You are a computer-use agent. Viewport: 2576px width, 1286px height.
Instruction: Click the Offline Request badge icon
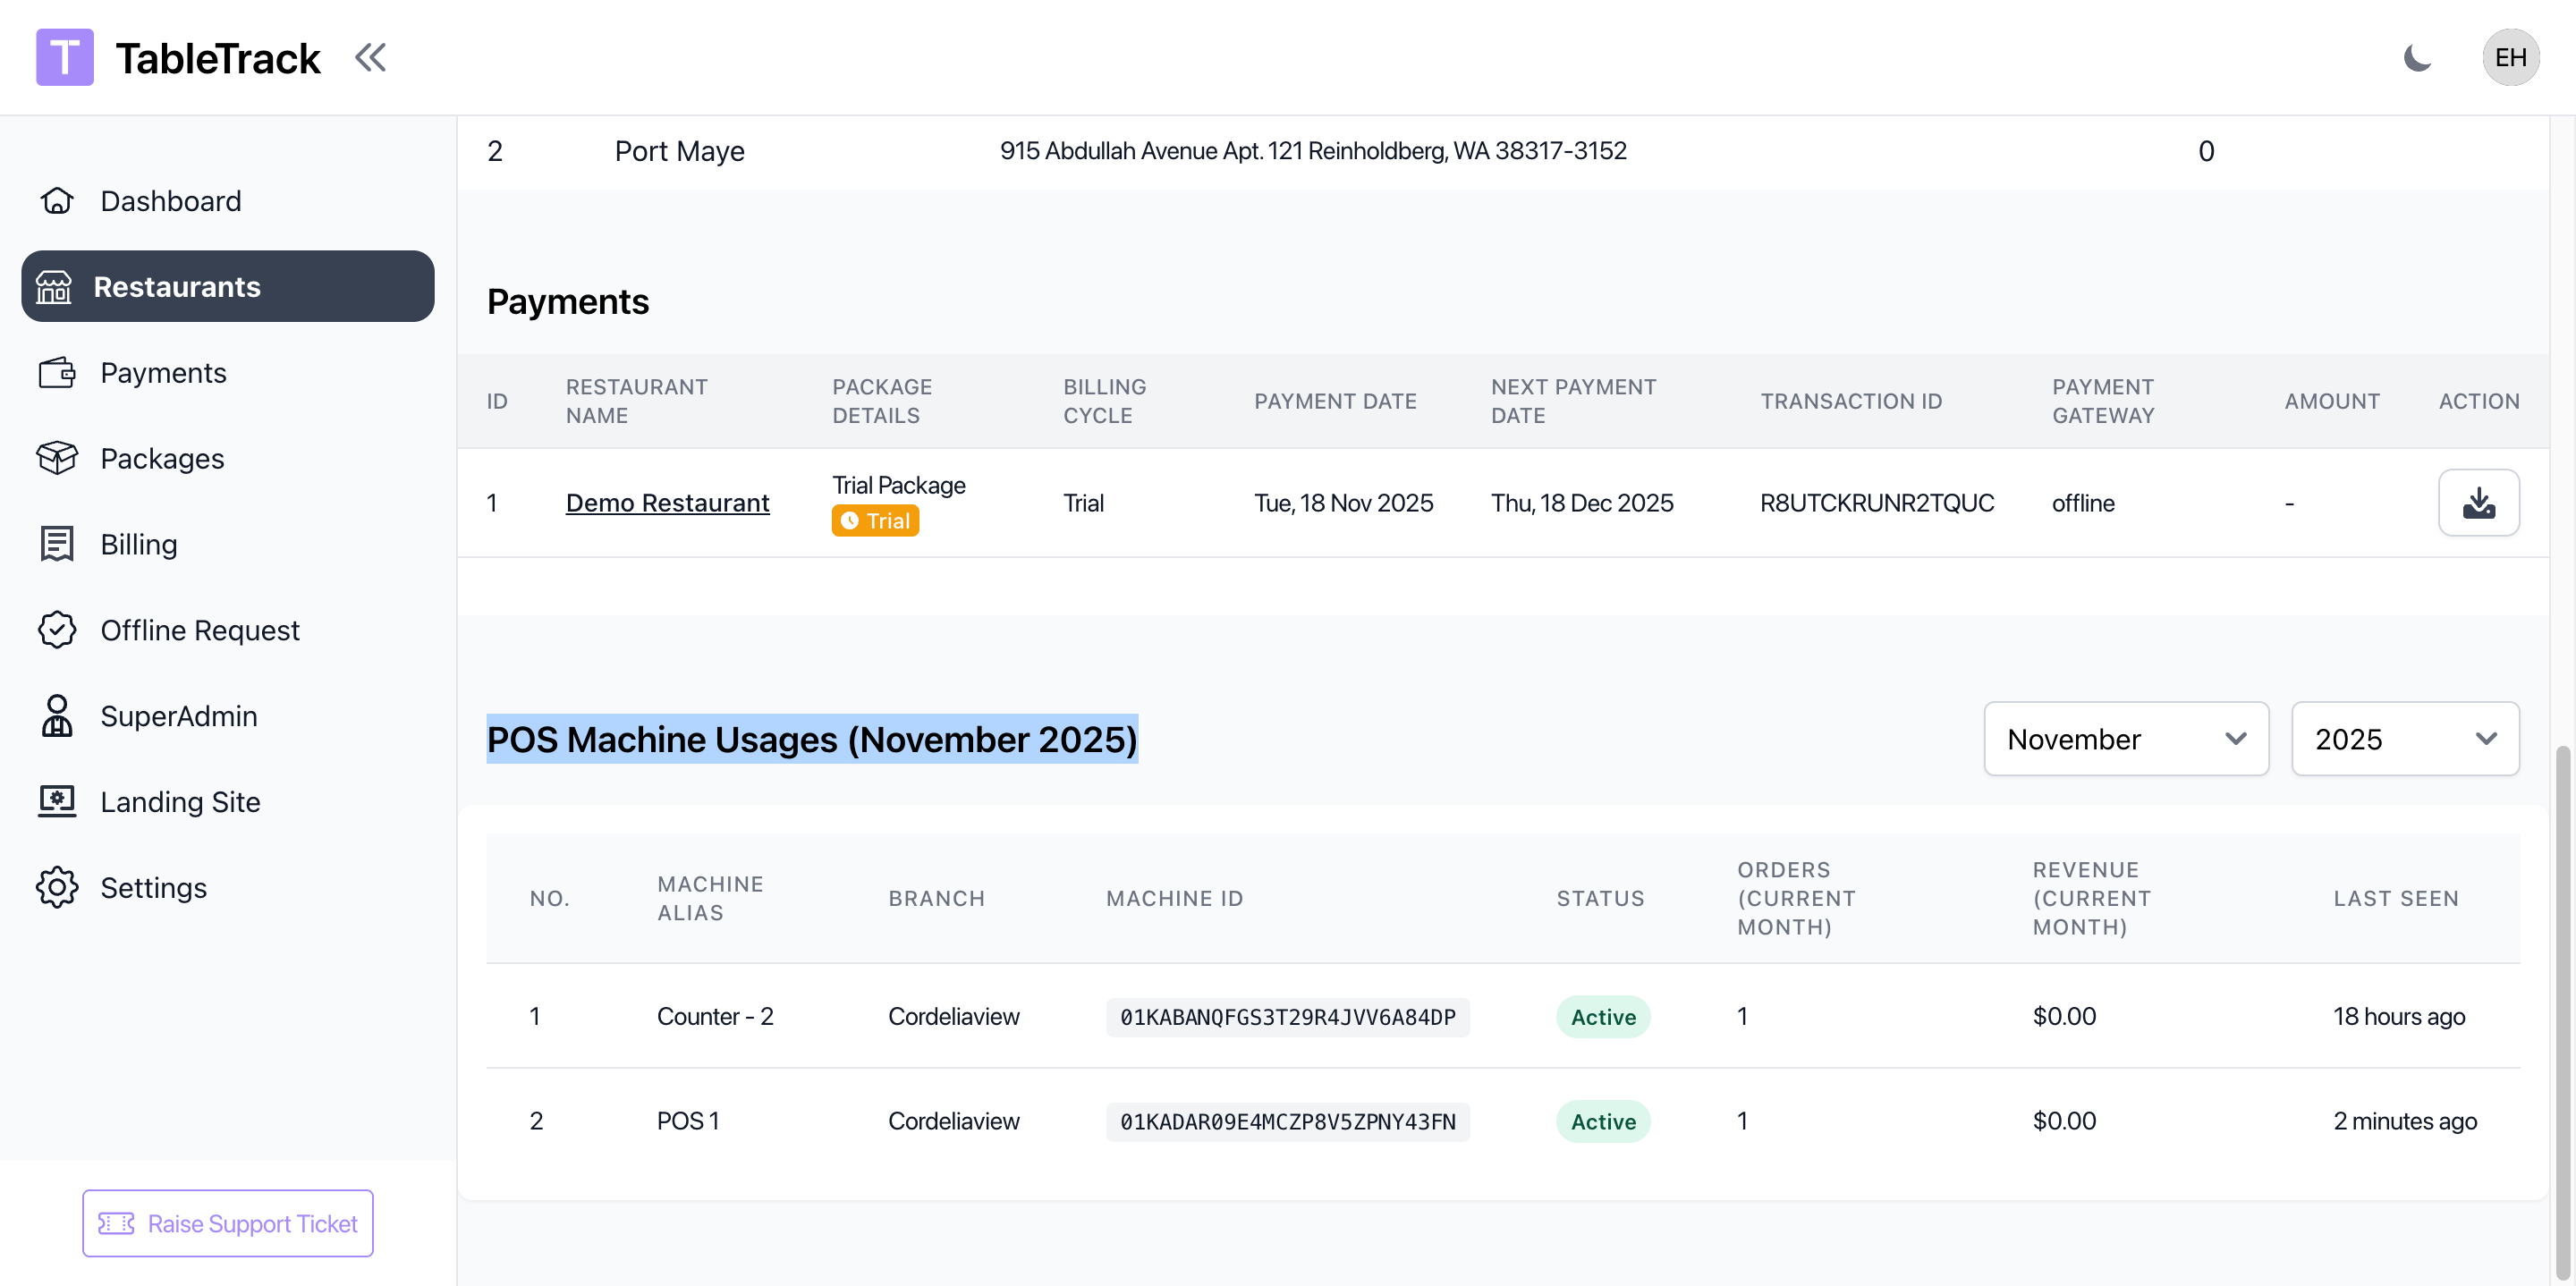(57, 630)
